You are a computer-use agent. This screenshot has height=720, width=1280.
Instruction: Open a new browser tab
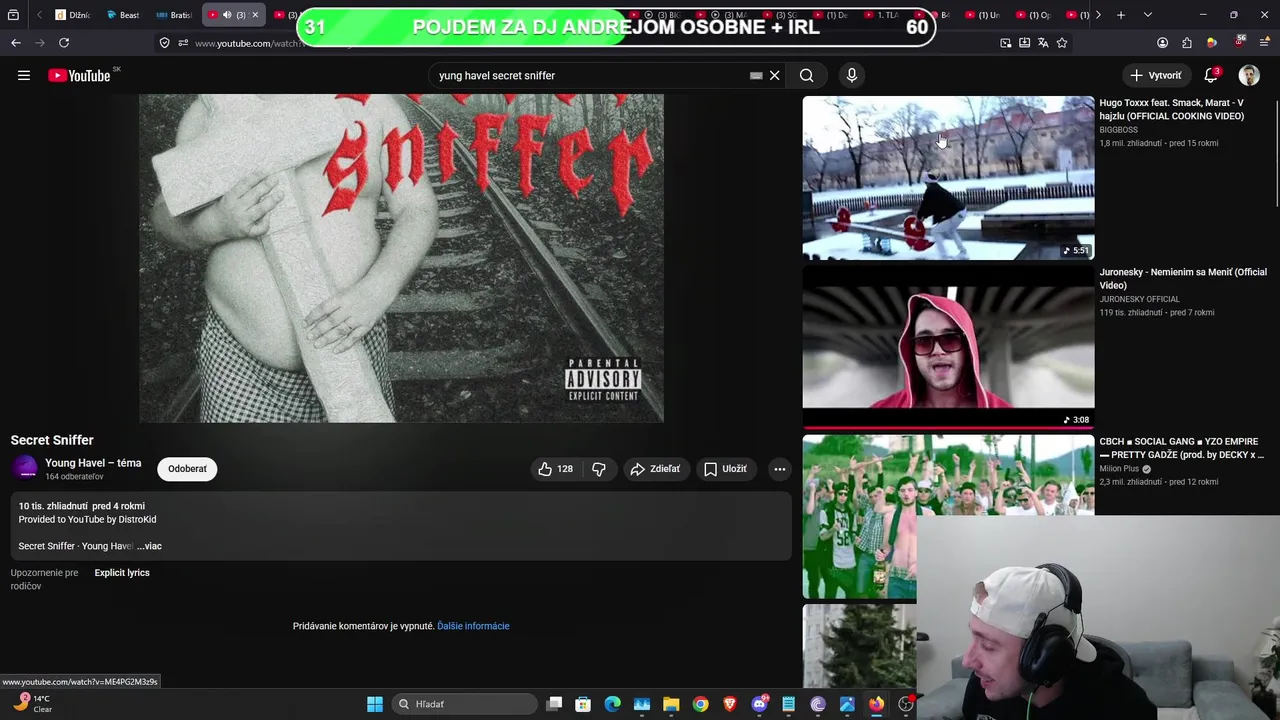(1121, 15)
